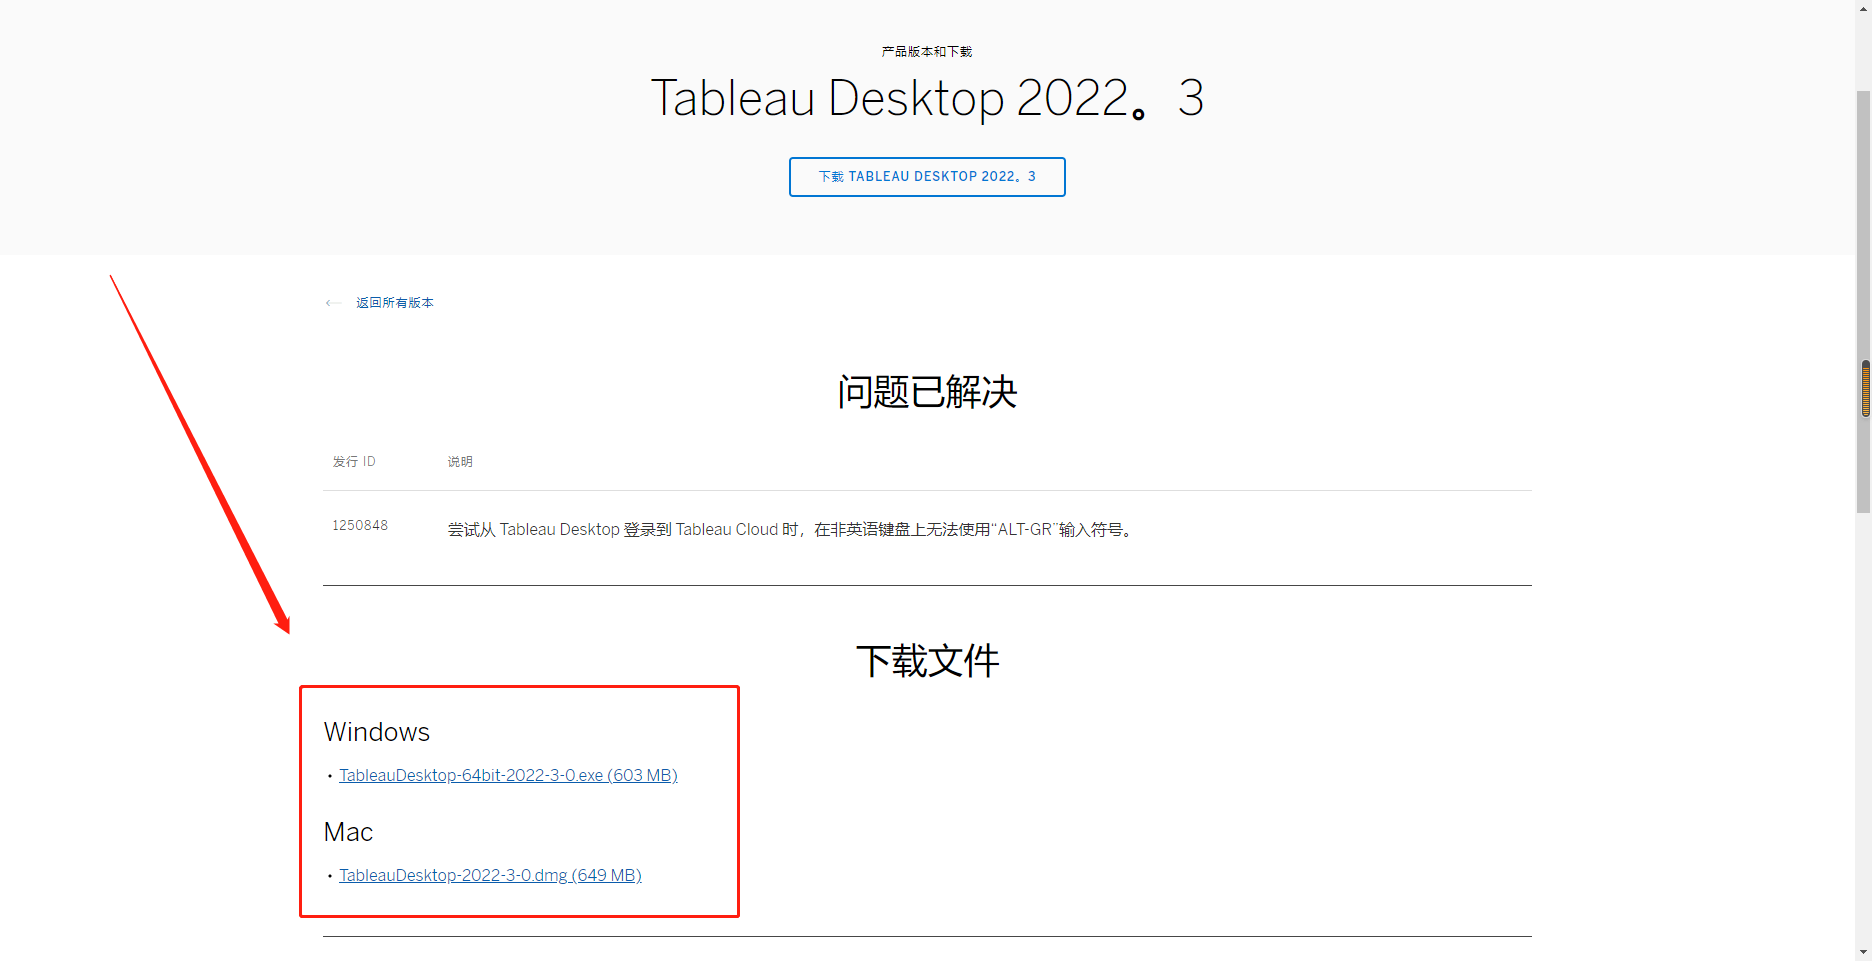Click the 产品版本和下载 breadcrumb text
The width and height of the screenshot is (1872, 961).
pos(927,52)
